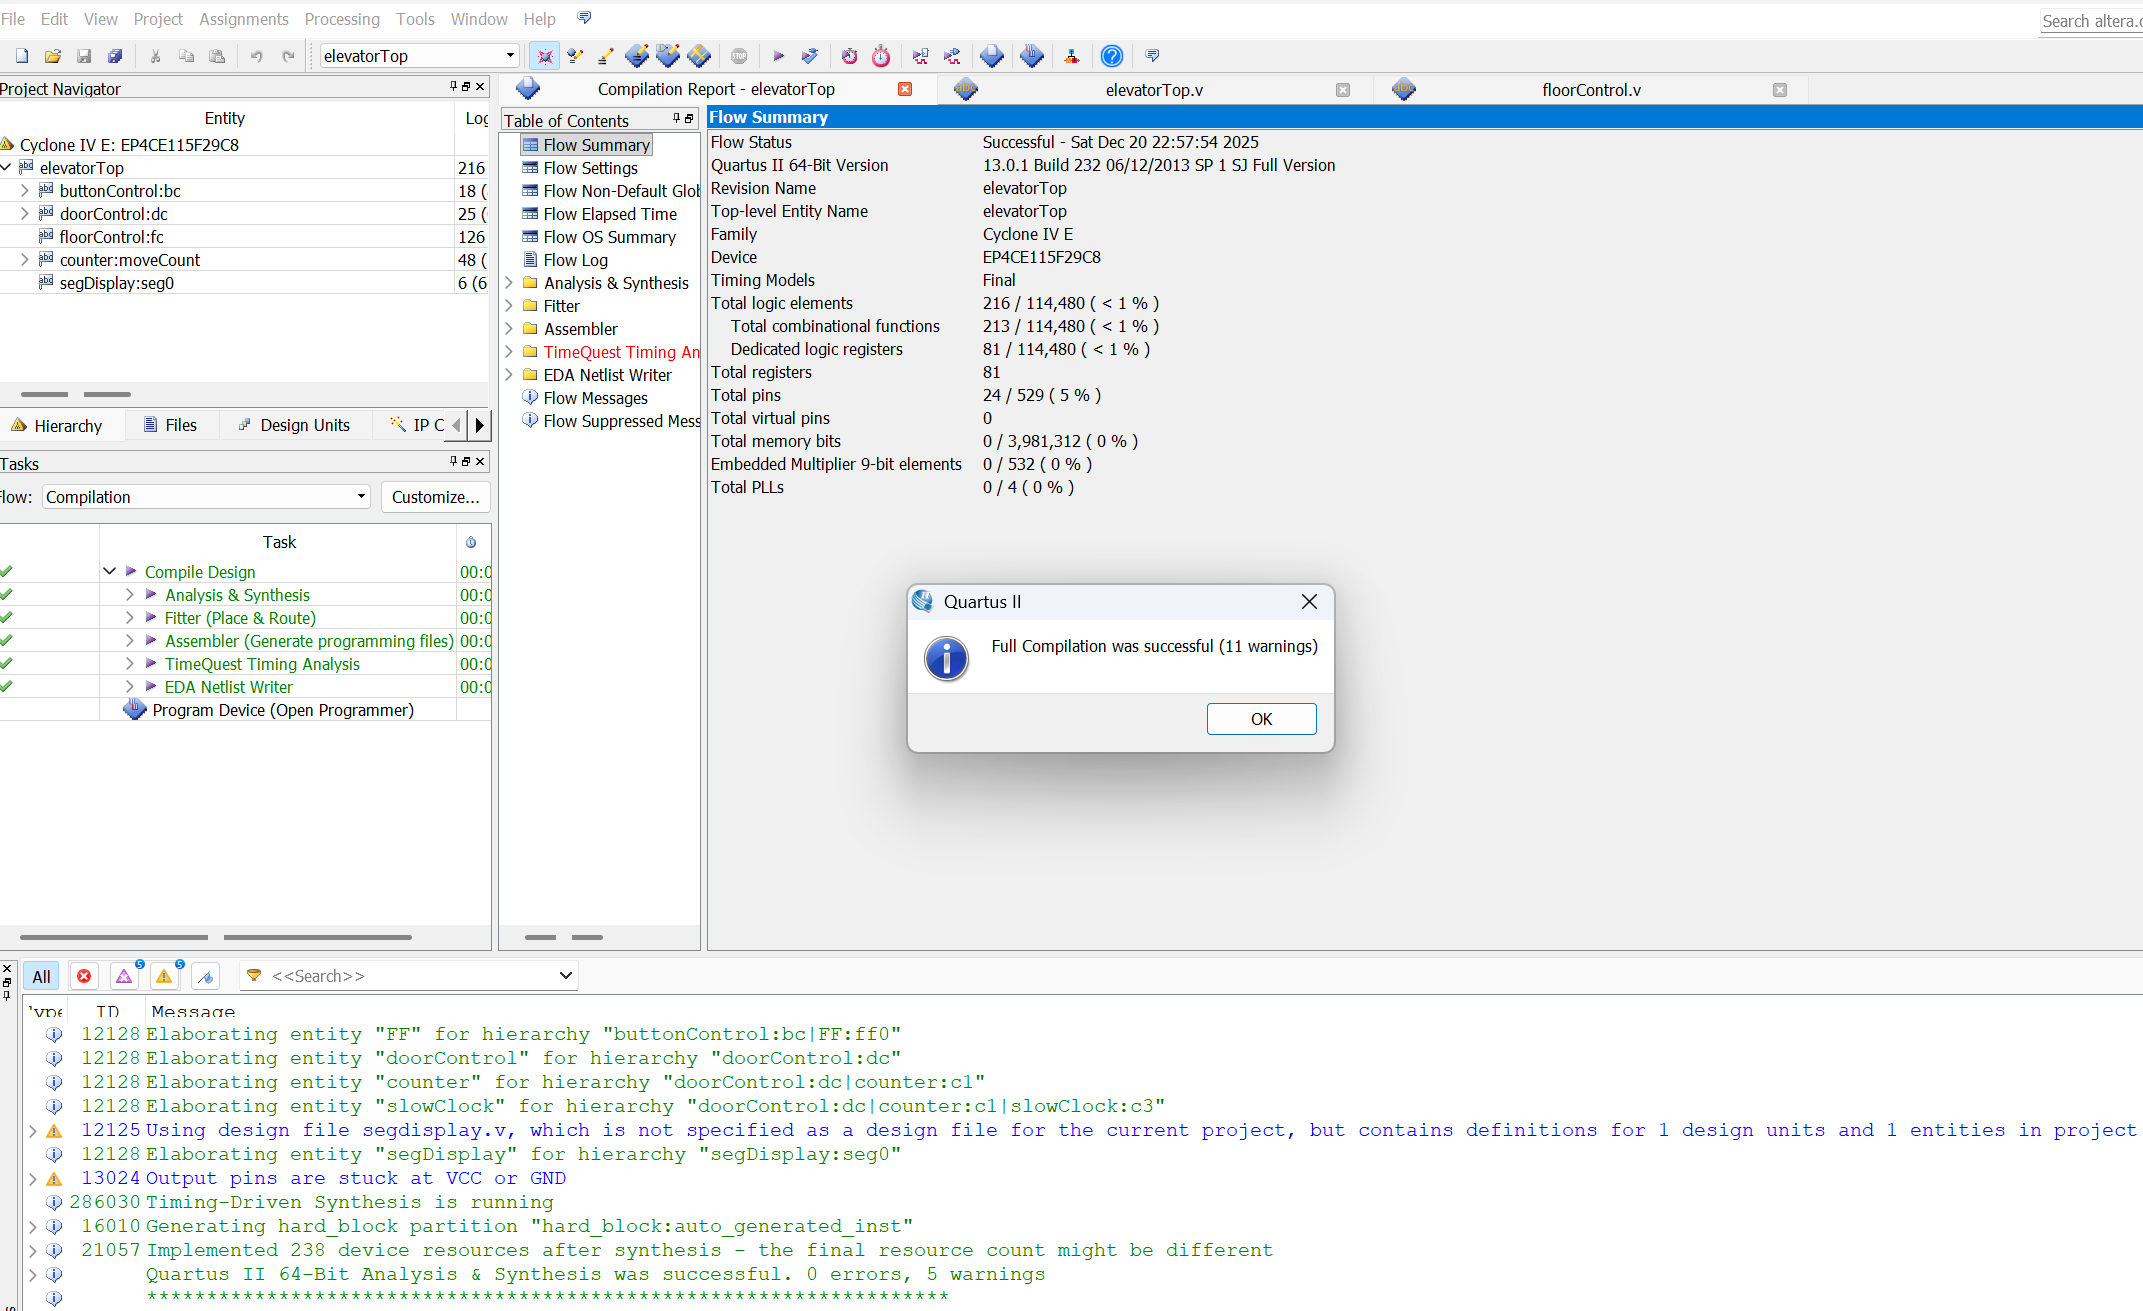Select Flow Settings in Table of Contents

click(590, 168)
